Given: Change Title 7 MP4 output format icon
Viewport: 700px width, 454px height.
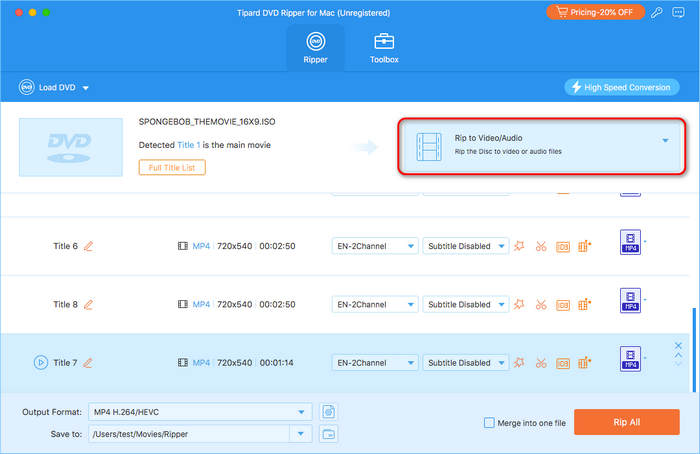Looking at the screenshot, I should tap(630, 359).
